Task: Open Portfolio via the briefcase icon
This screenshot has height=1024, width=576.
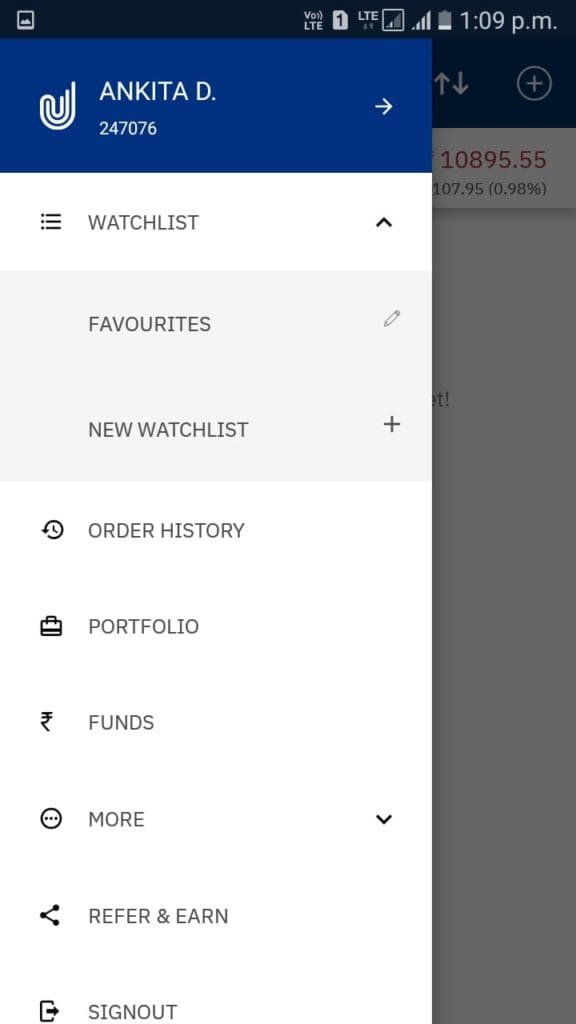Action: pos(51,626)
